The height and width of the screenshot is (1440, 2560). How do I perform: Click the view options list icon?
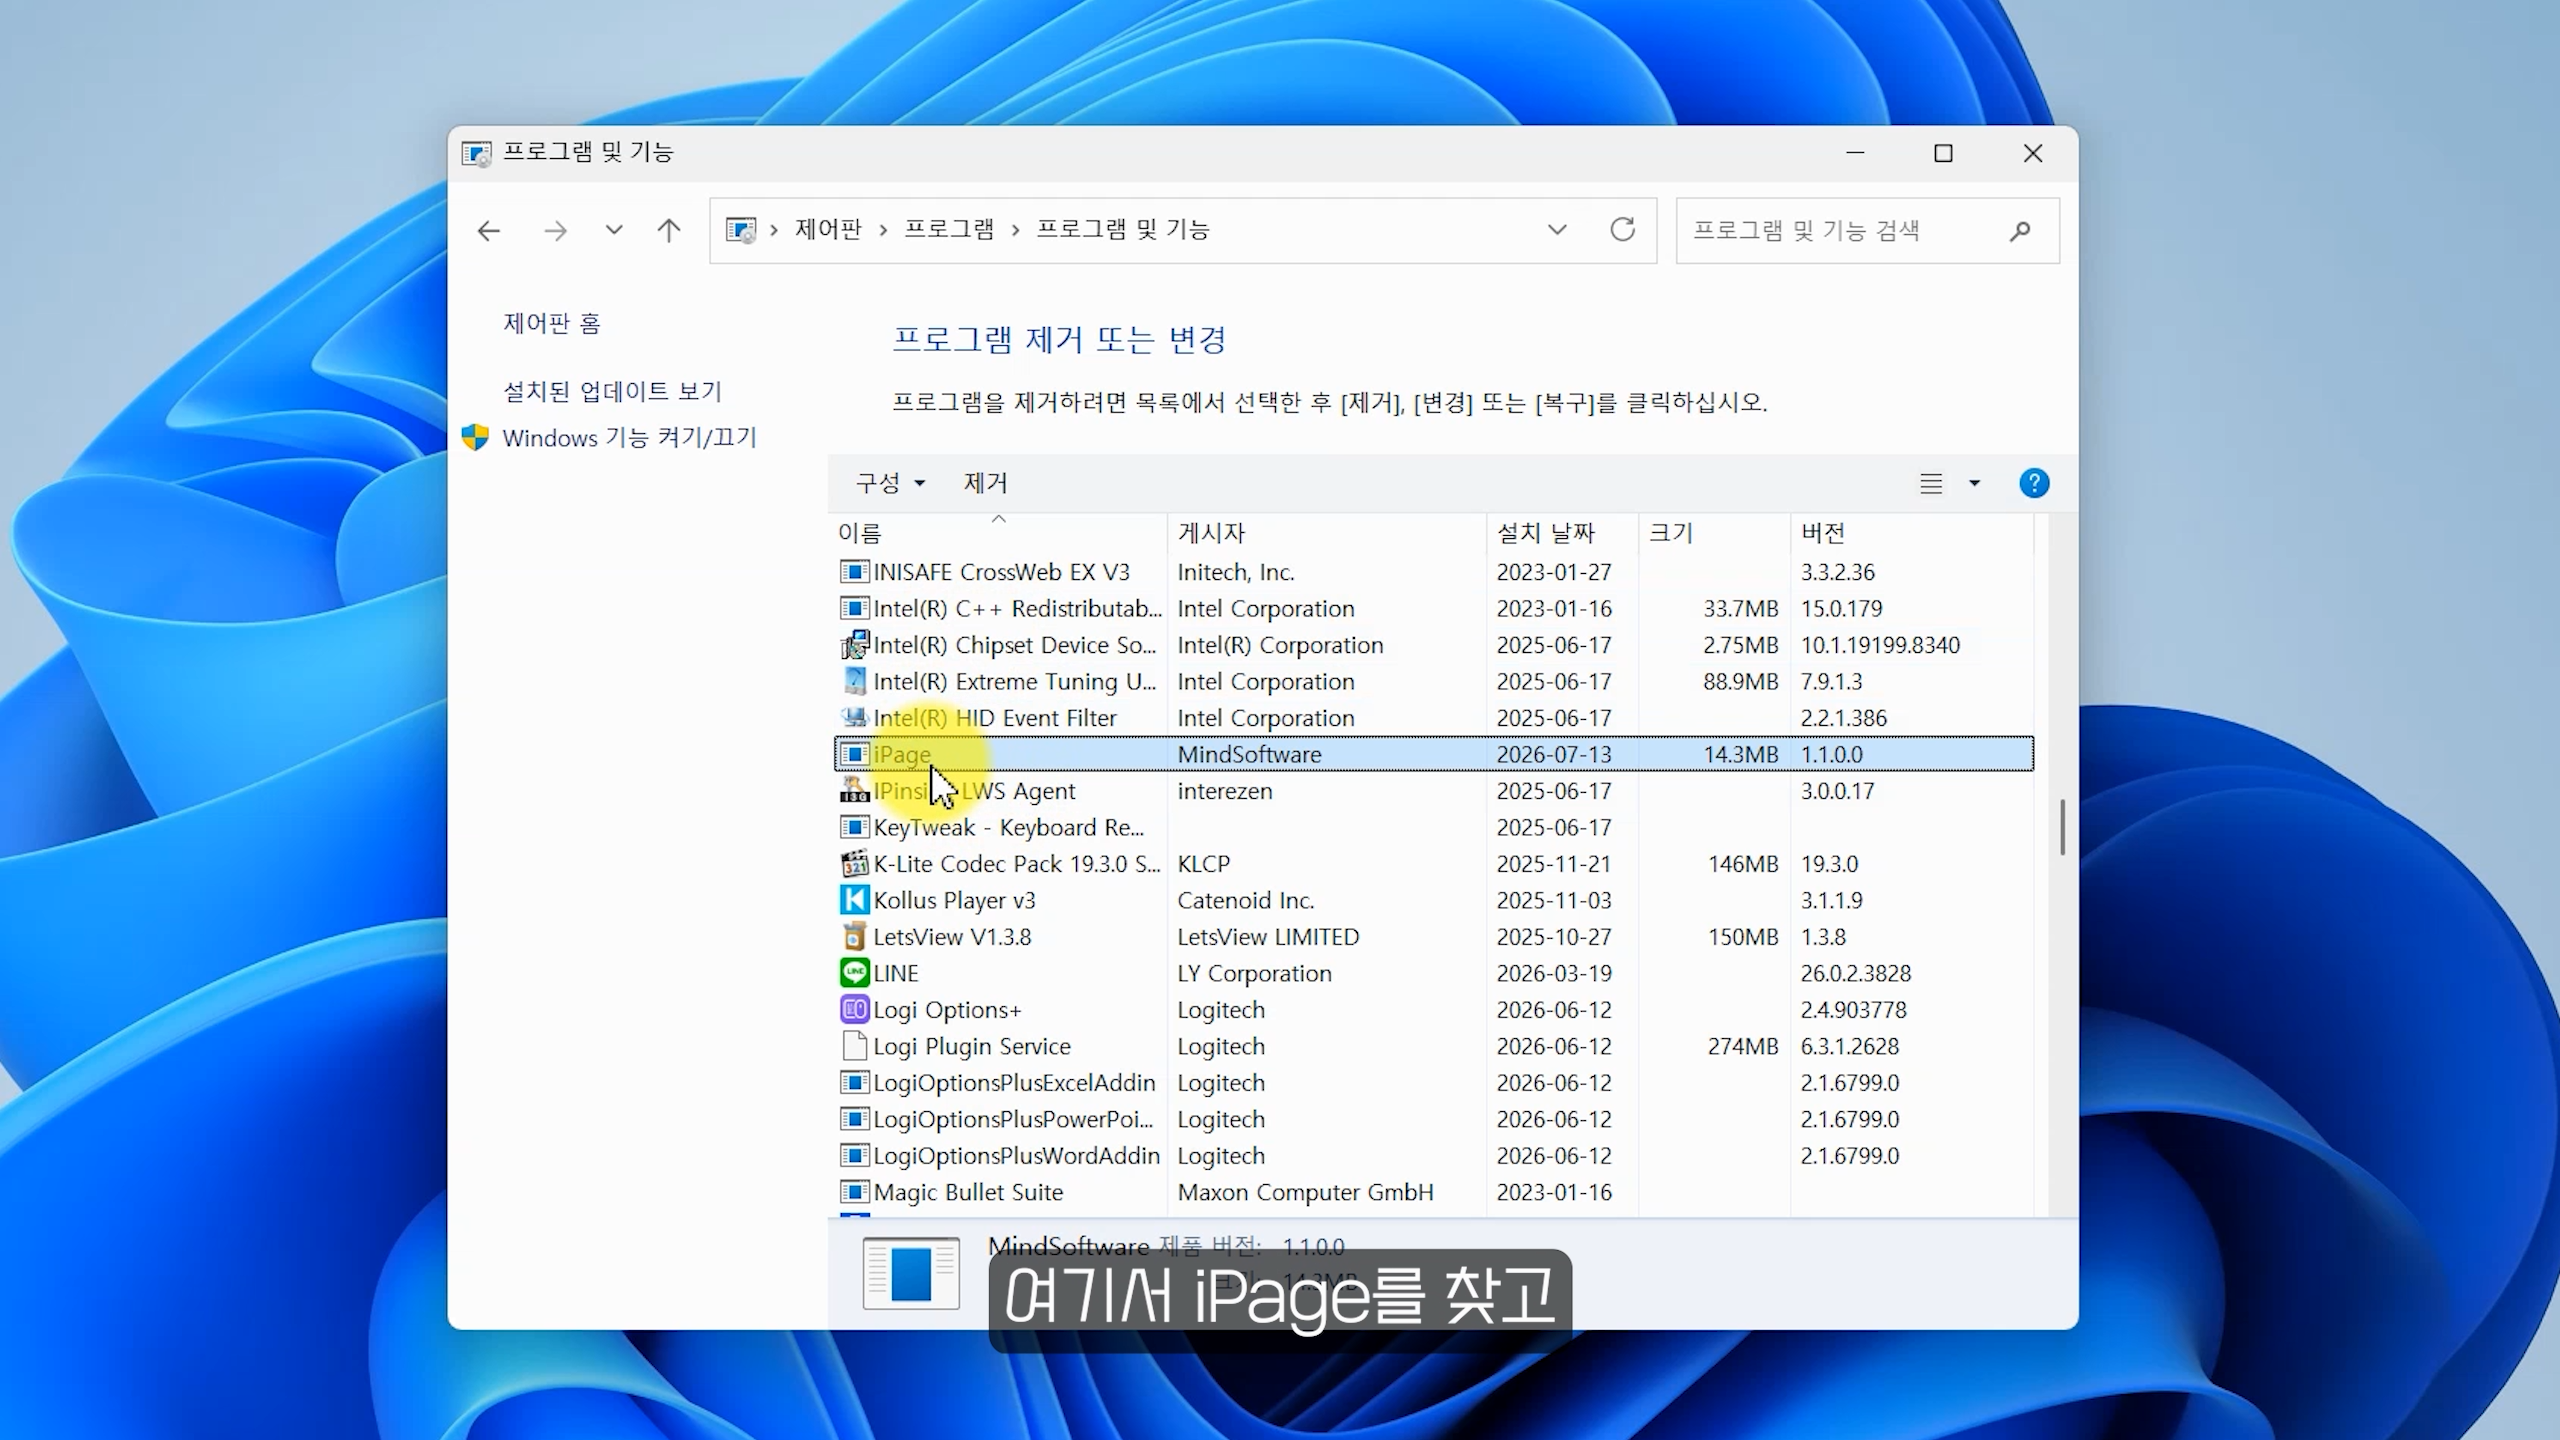[x=1931, y=484]
